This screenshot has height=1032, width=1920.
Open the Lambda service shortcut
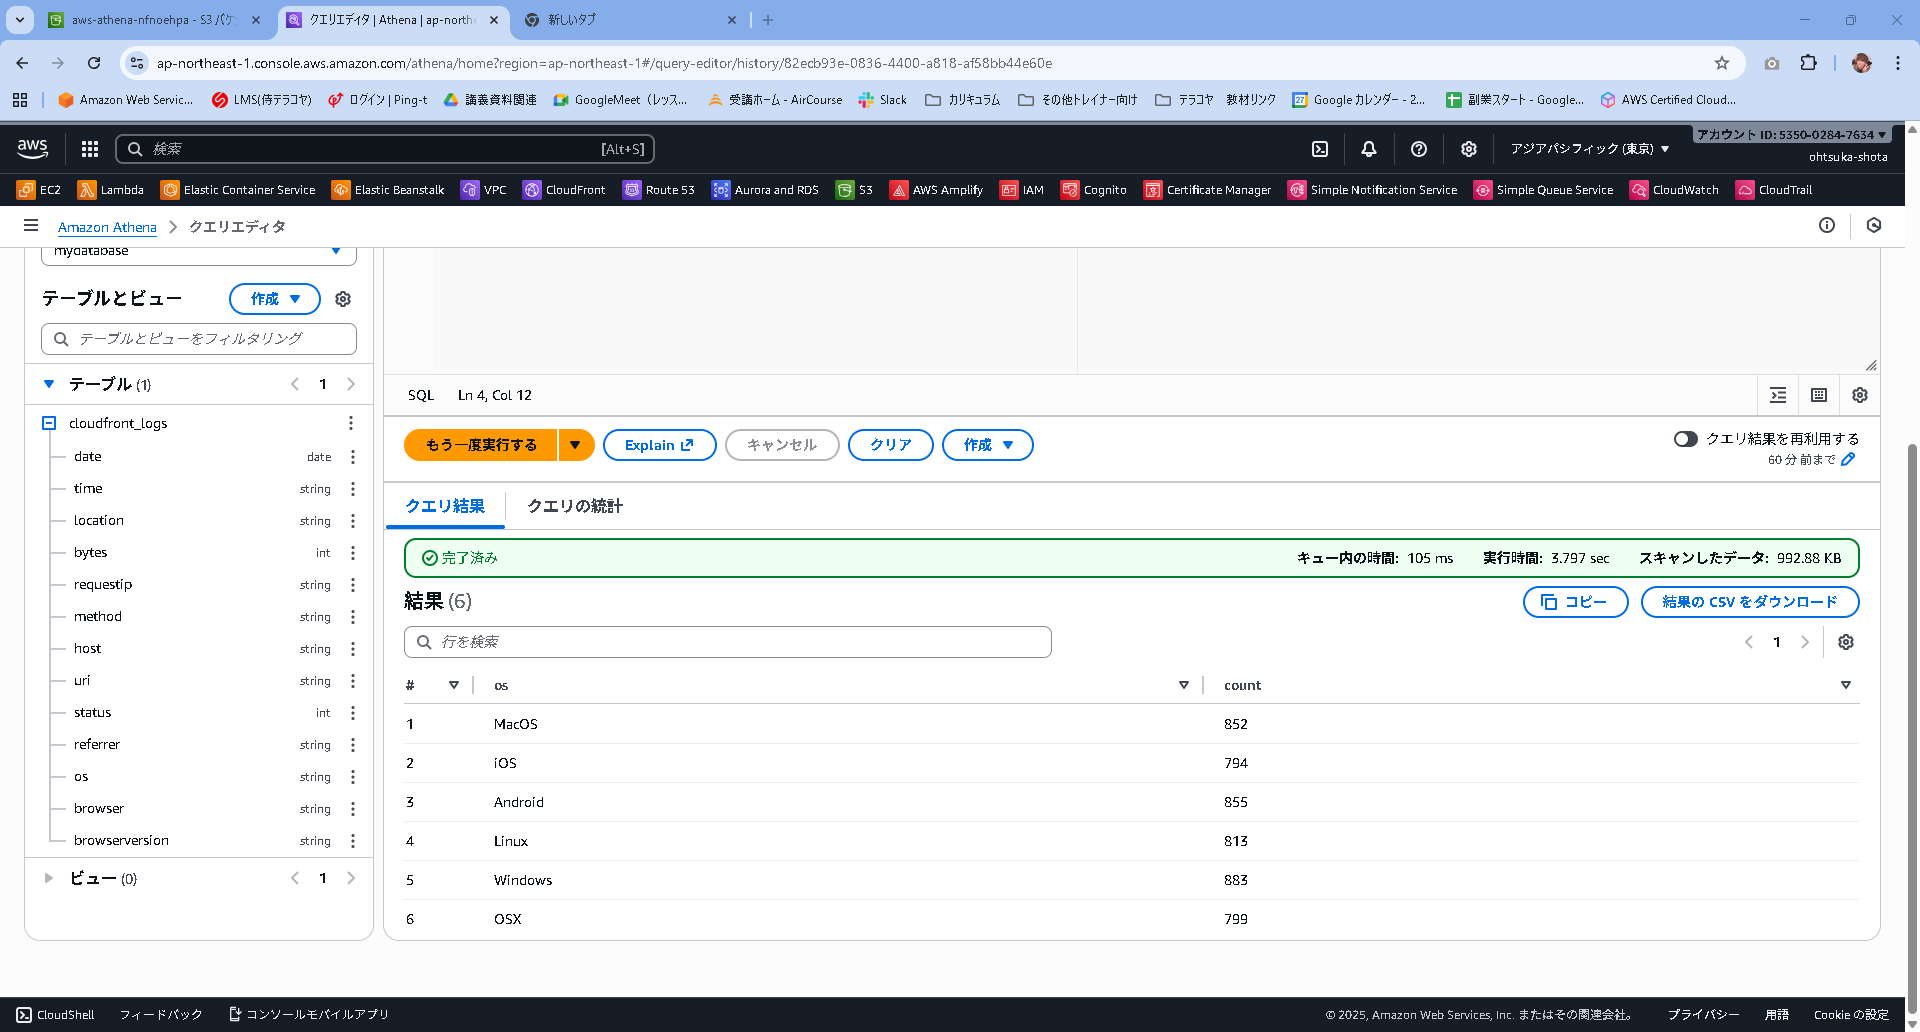point(111,190)
